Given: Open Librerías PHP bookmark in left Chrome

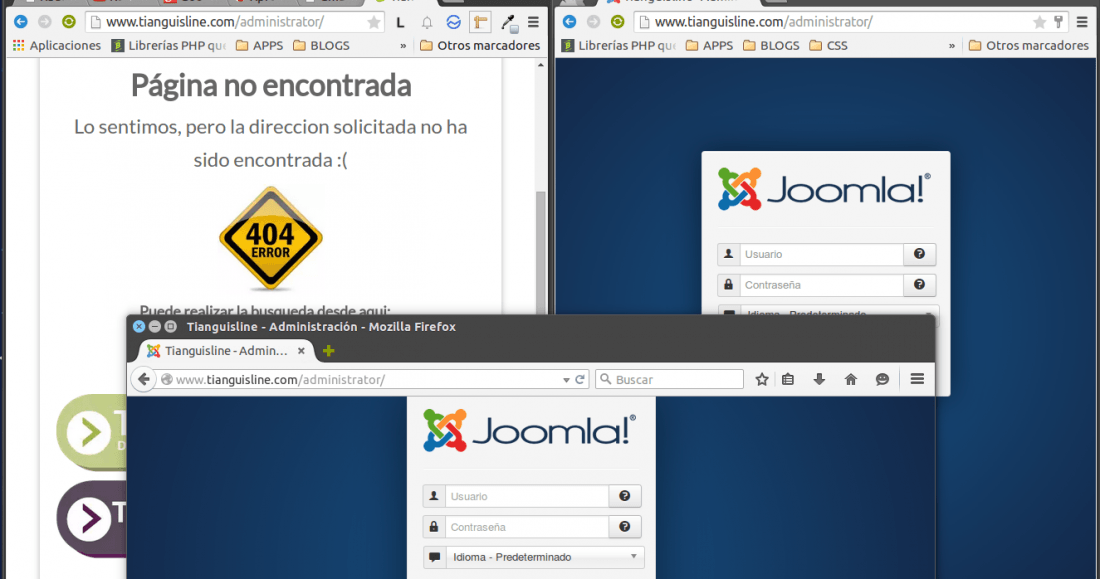Looking at the screenshot, I should [x=168, y=46].
